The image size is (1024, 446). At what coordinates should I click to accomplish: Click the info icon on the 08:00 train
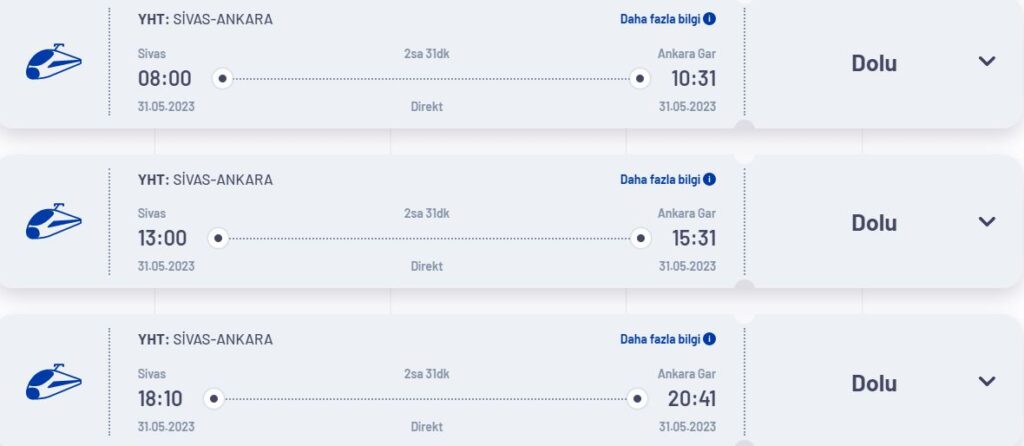click(710, 19)
